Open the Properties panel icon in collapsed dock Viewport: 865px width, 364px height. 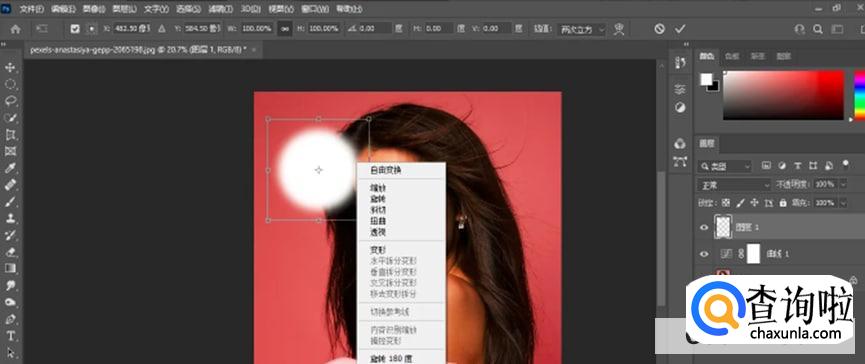pyautogui.click(x=680, y=89)
